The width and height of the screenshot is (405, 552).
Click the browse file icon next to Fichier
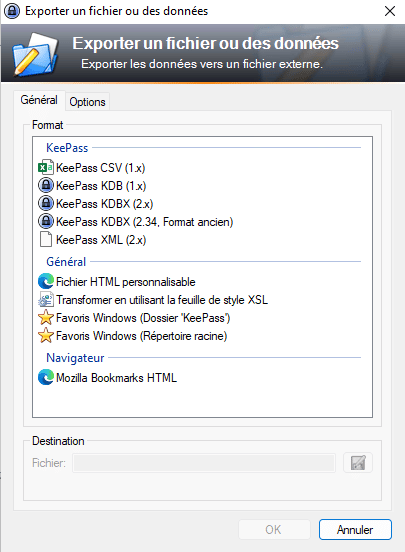click(358, 463)
